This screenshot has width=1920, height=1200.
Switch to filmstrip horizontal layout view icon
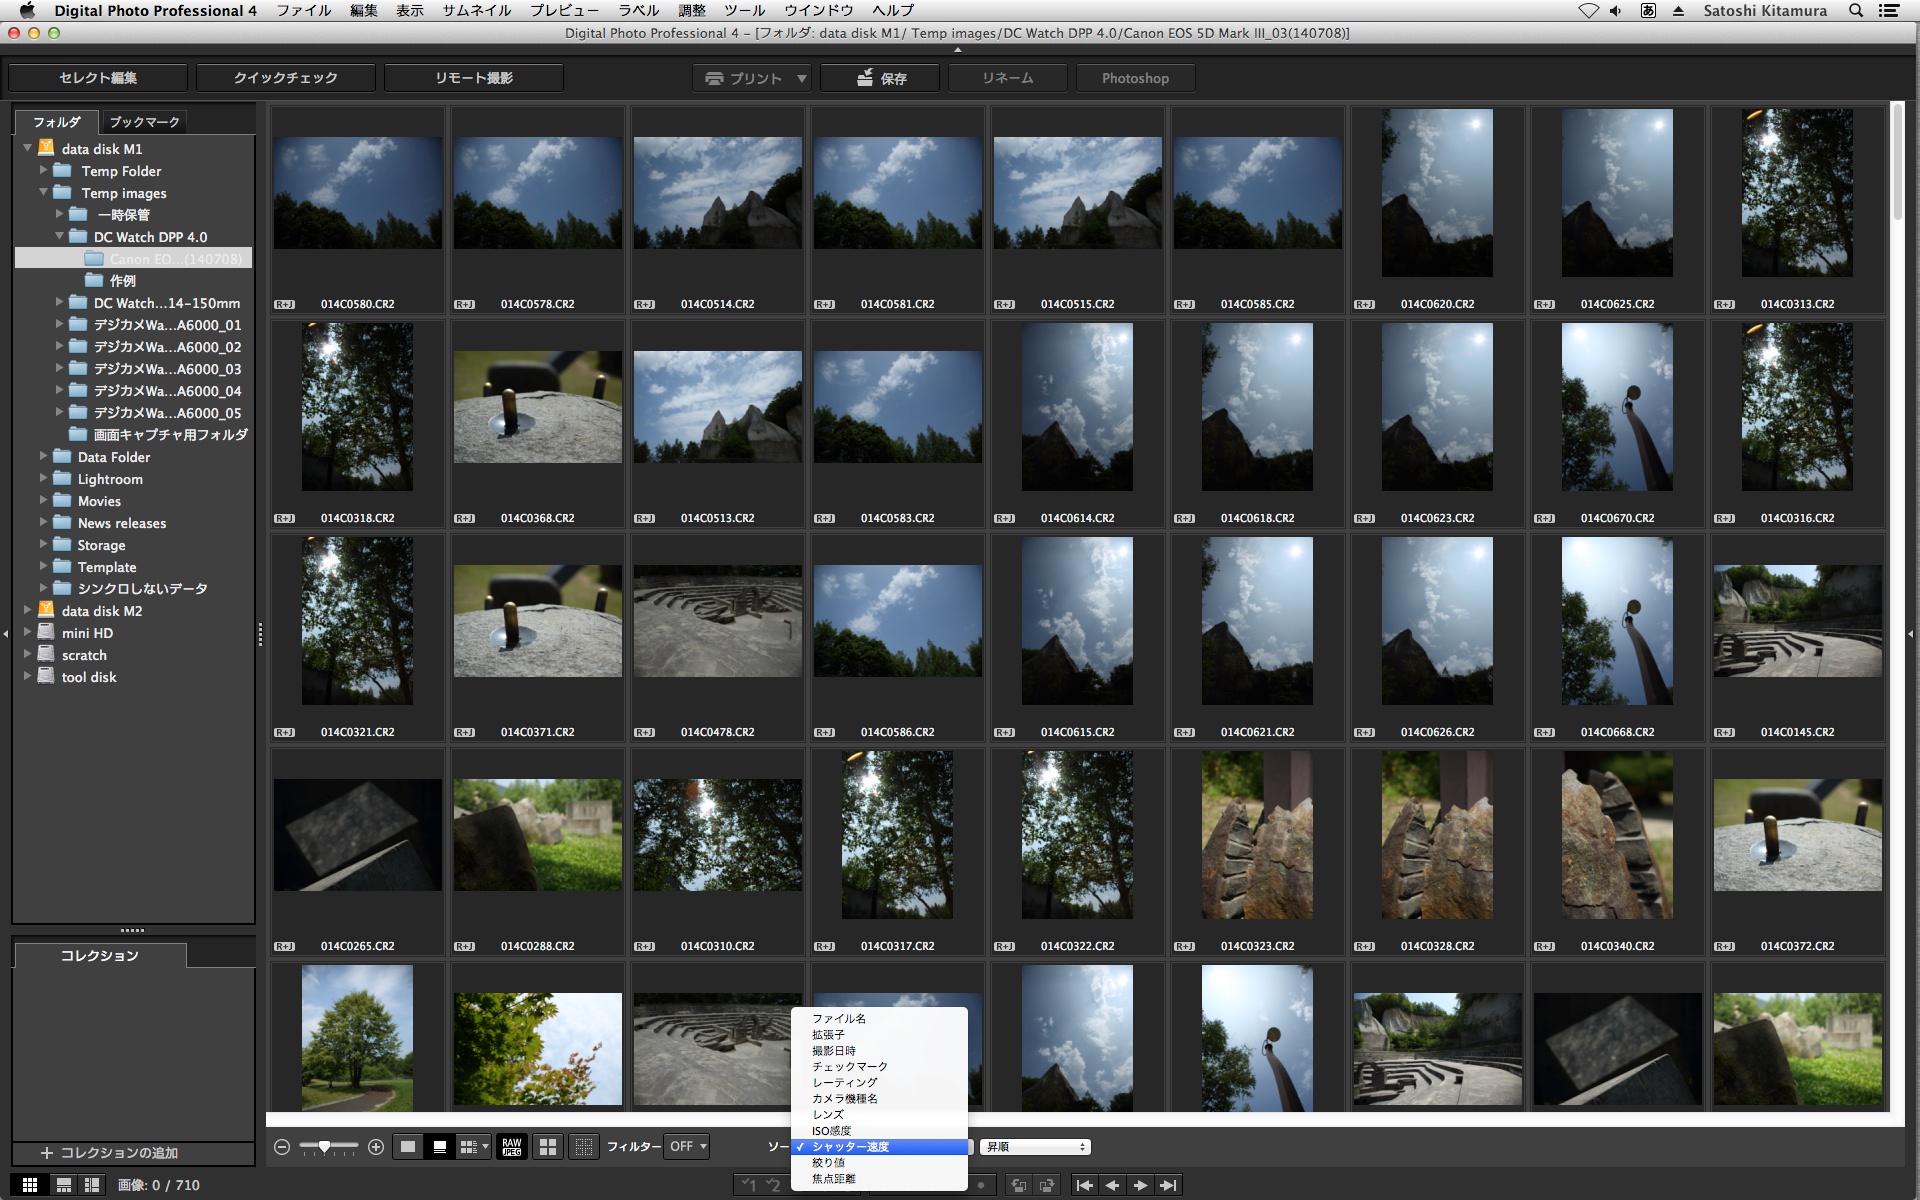pos(64,1185)
